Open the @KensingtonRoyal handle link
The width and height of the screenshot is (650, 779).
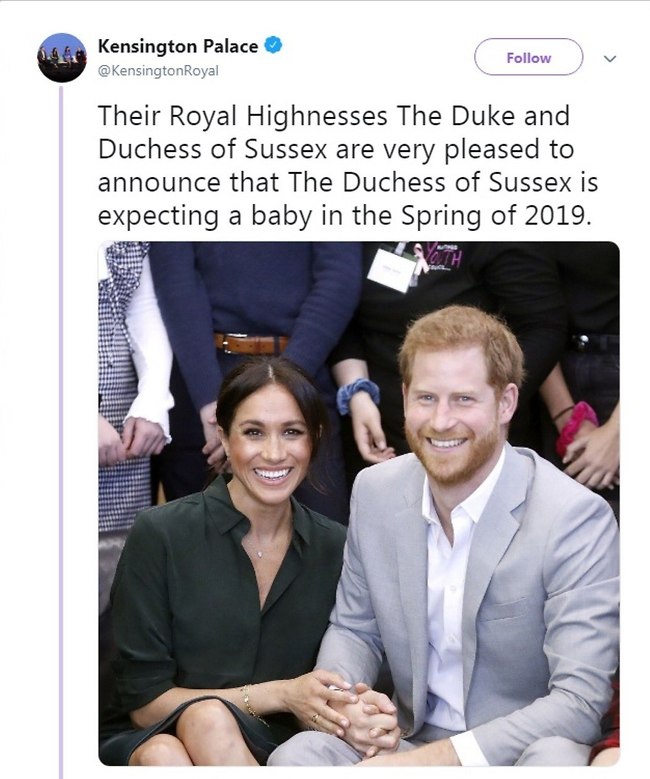(158, 71)
